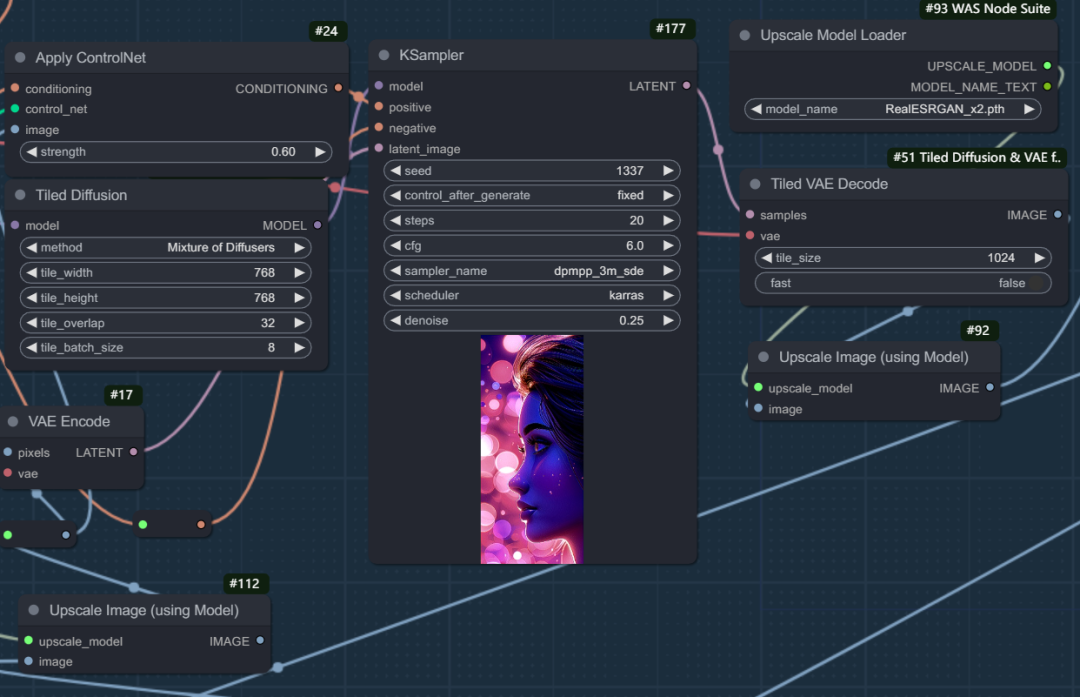Click the KSampler preview image thumbnail
1080x697 pixels.
coord(532,449)
